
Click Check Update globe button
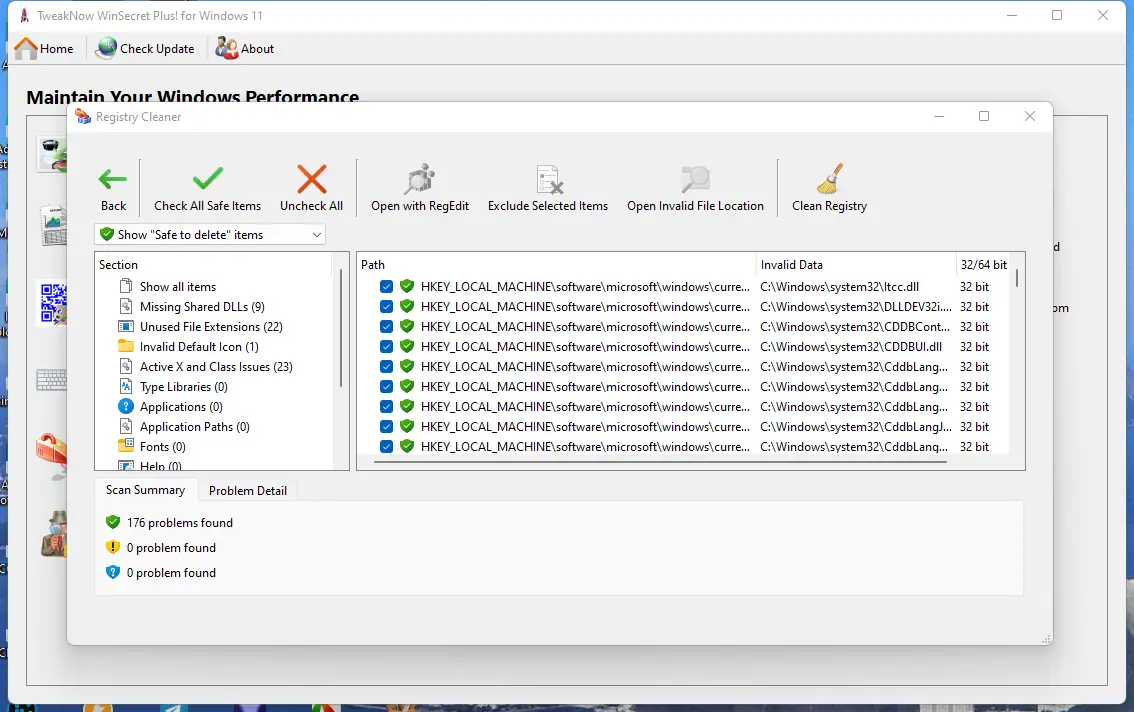tap(146, 48)
